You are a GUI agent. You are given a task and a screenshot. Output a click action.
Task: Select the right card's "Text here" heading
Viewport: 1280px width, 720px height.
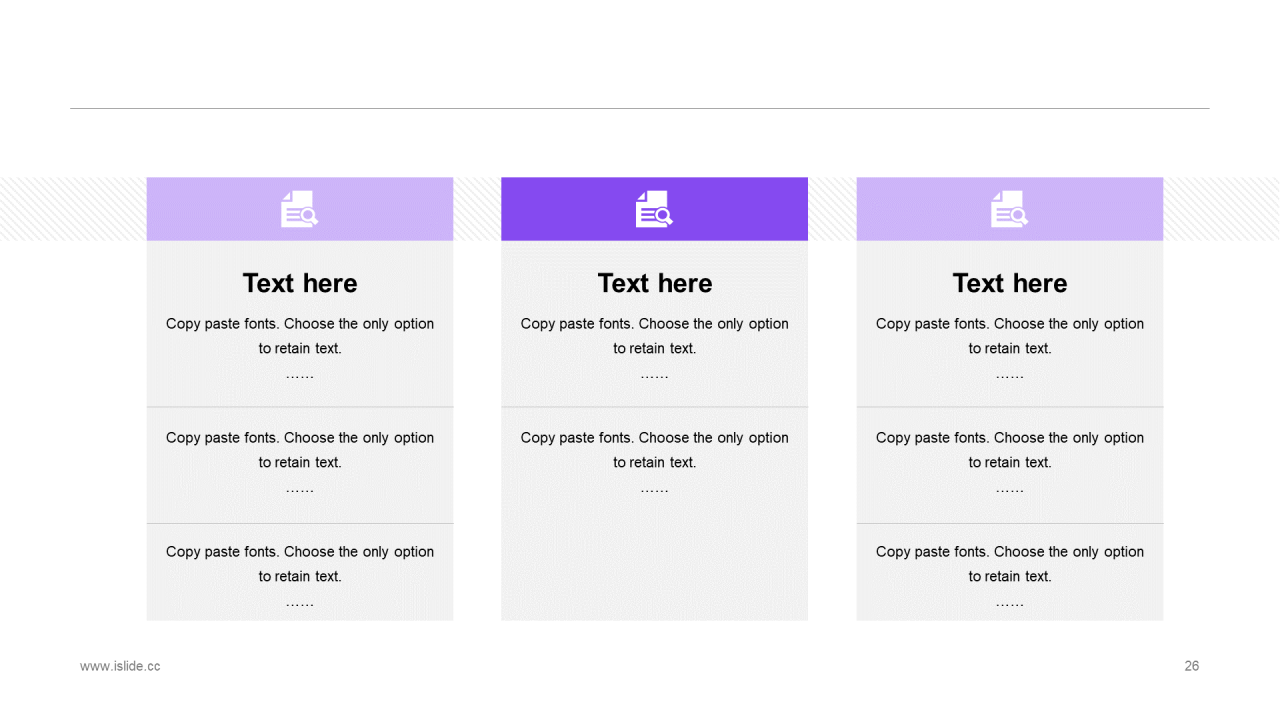pyautogui.click(x=1010, y=283)
